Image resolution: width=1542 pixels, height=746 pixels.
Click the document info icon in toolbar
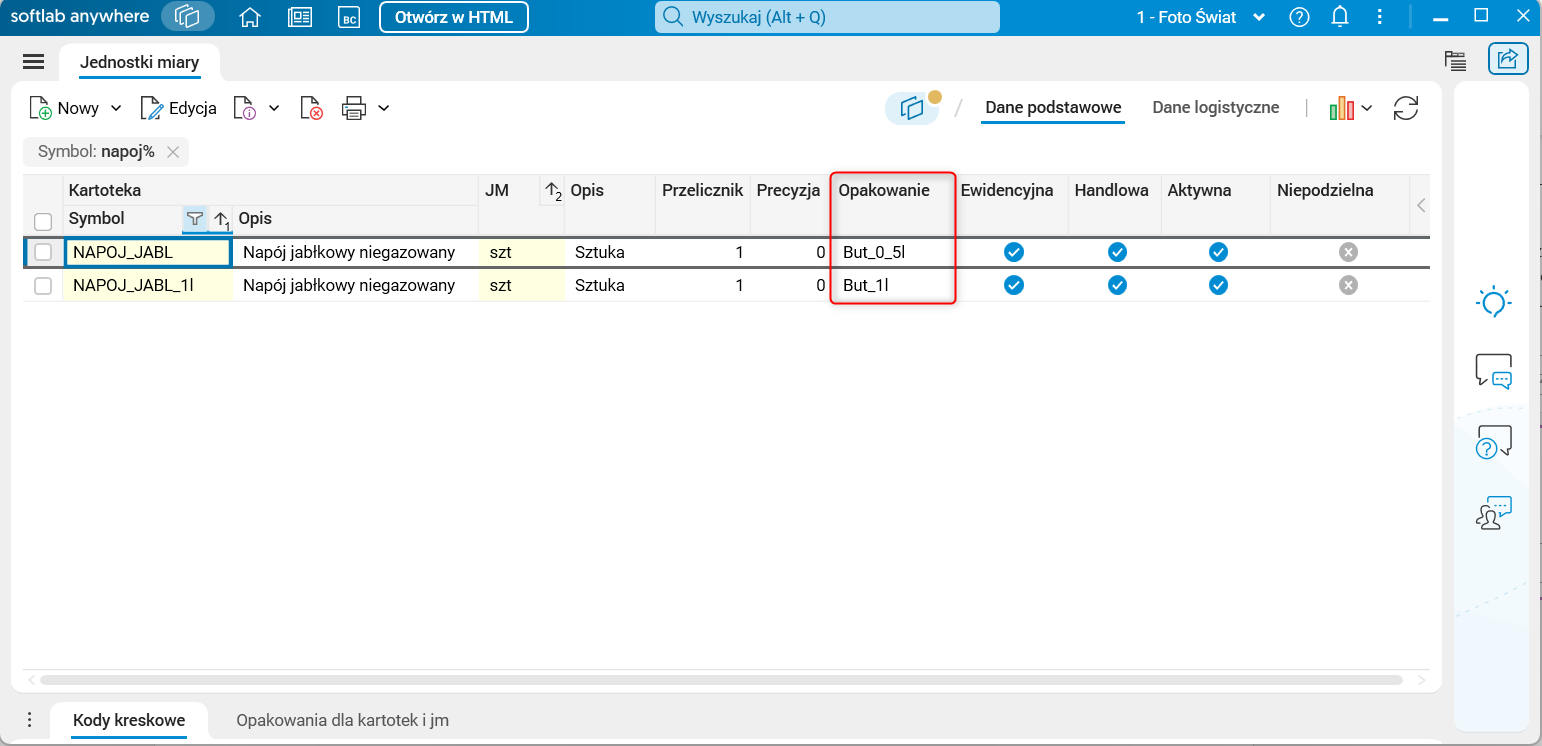245,108
